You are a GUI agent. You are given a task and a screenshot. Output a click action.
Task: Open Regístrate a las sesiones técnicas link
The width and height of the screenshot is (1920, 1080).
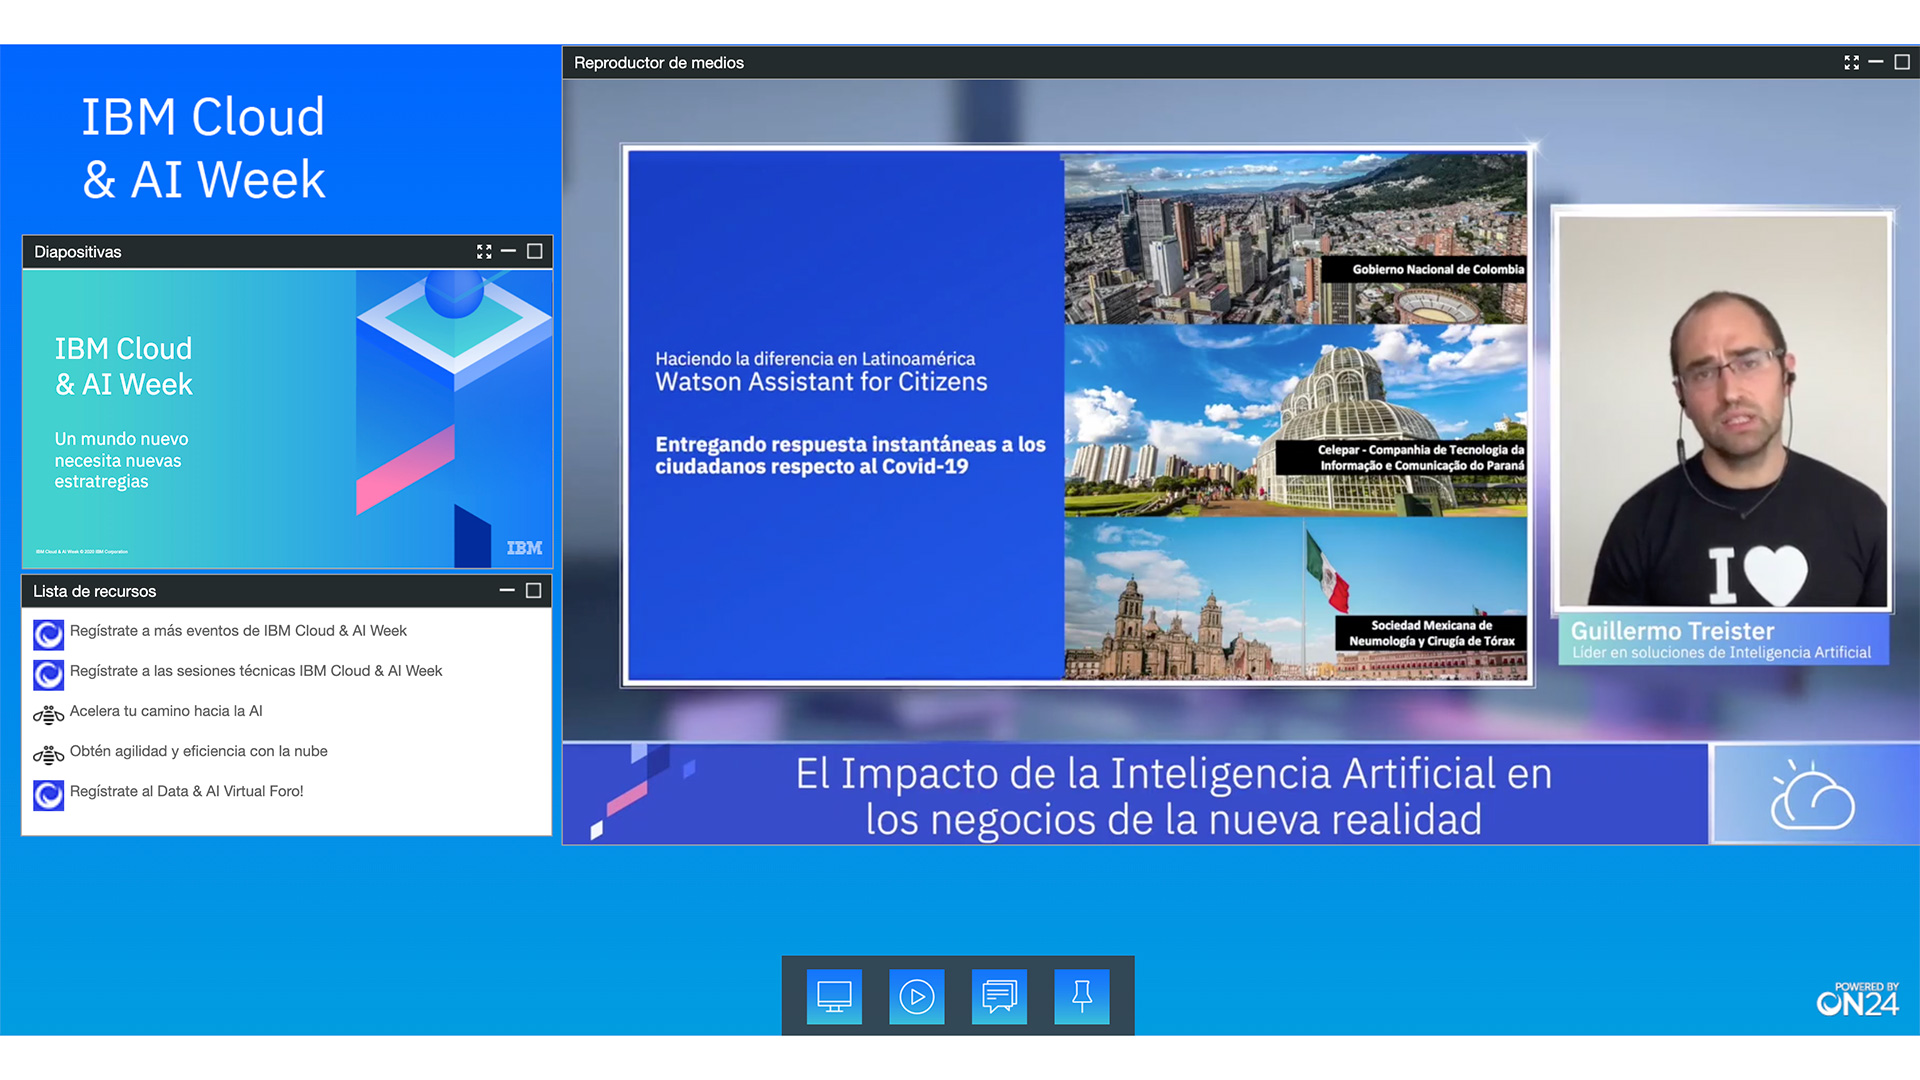(x=256, y=671)
